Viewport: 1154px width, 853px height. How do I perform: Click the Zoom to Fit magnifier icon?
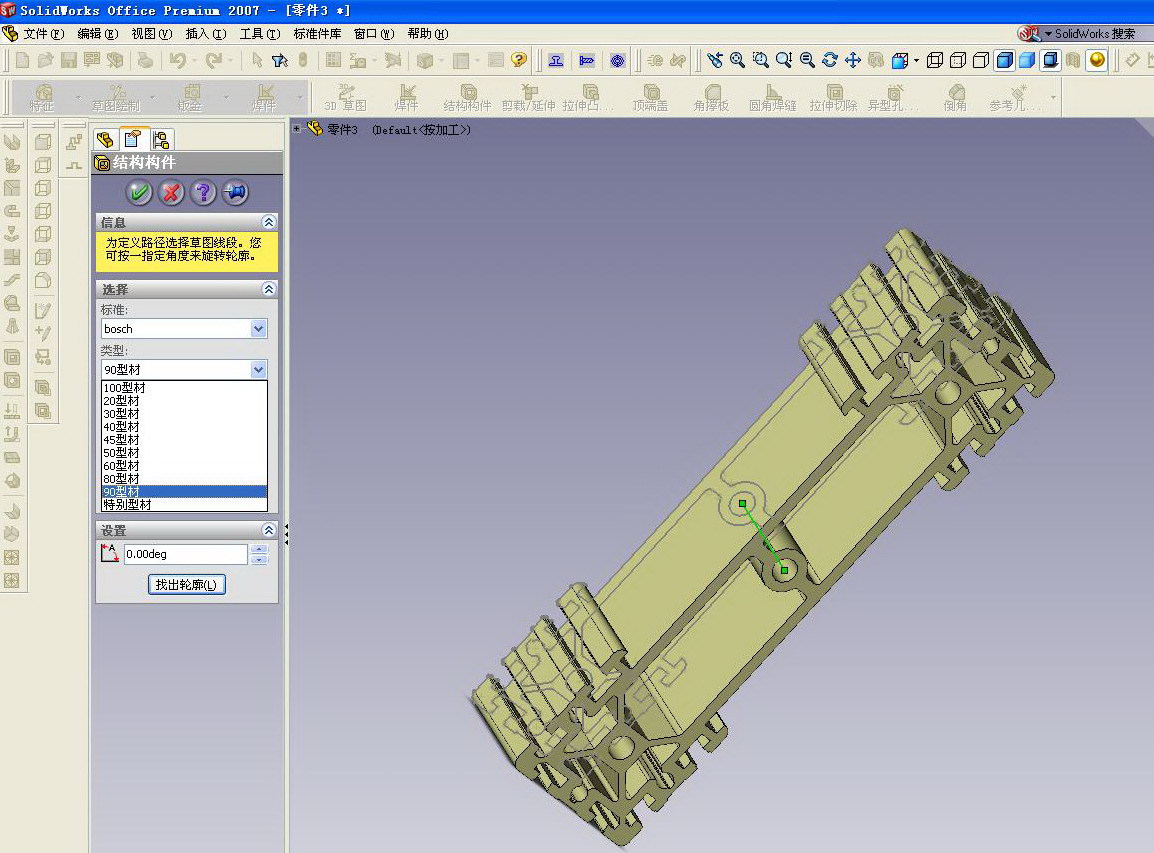tap(737, 60)
